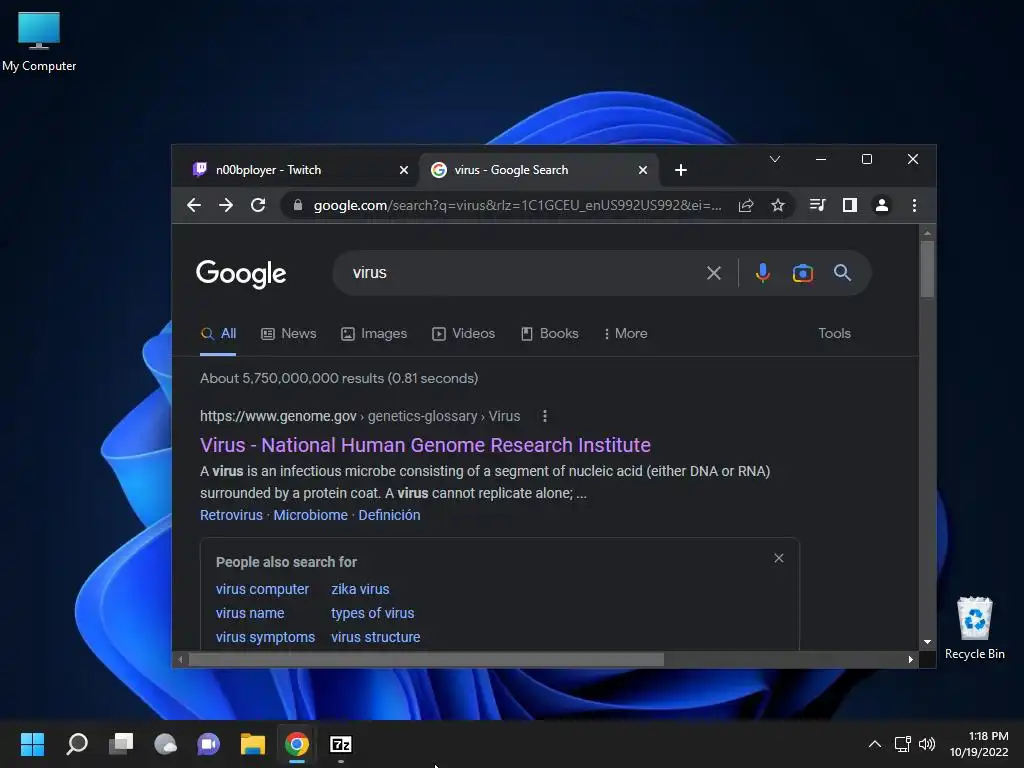
Task: Search for virus computer suggestion
Action: (x=263, y=589)
